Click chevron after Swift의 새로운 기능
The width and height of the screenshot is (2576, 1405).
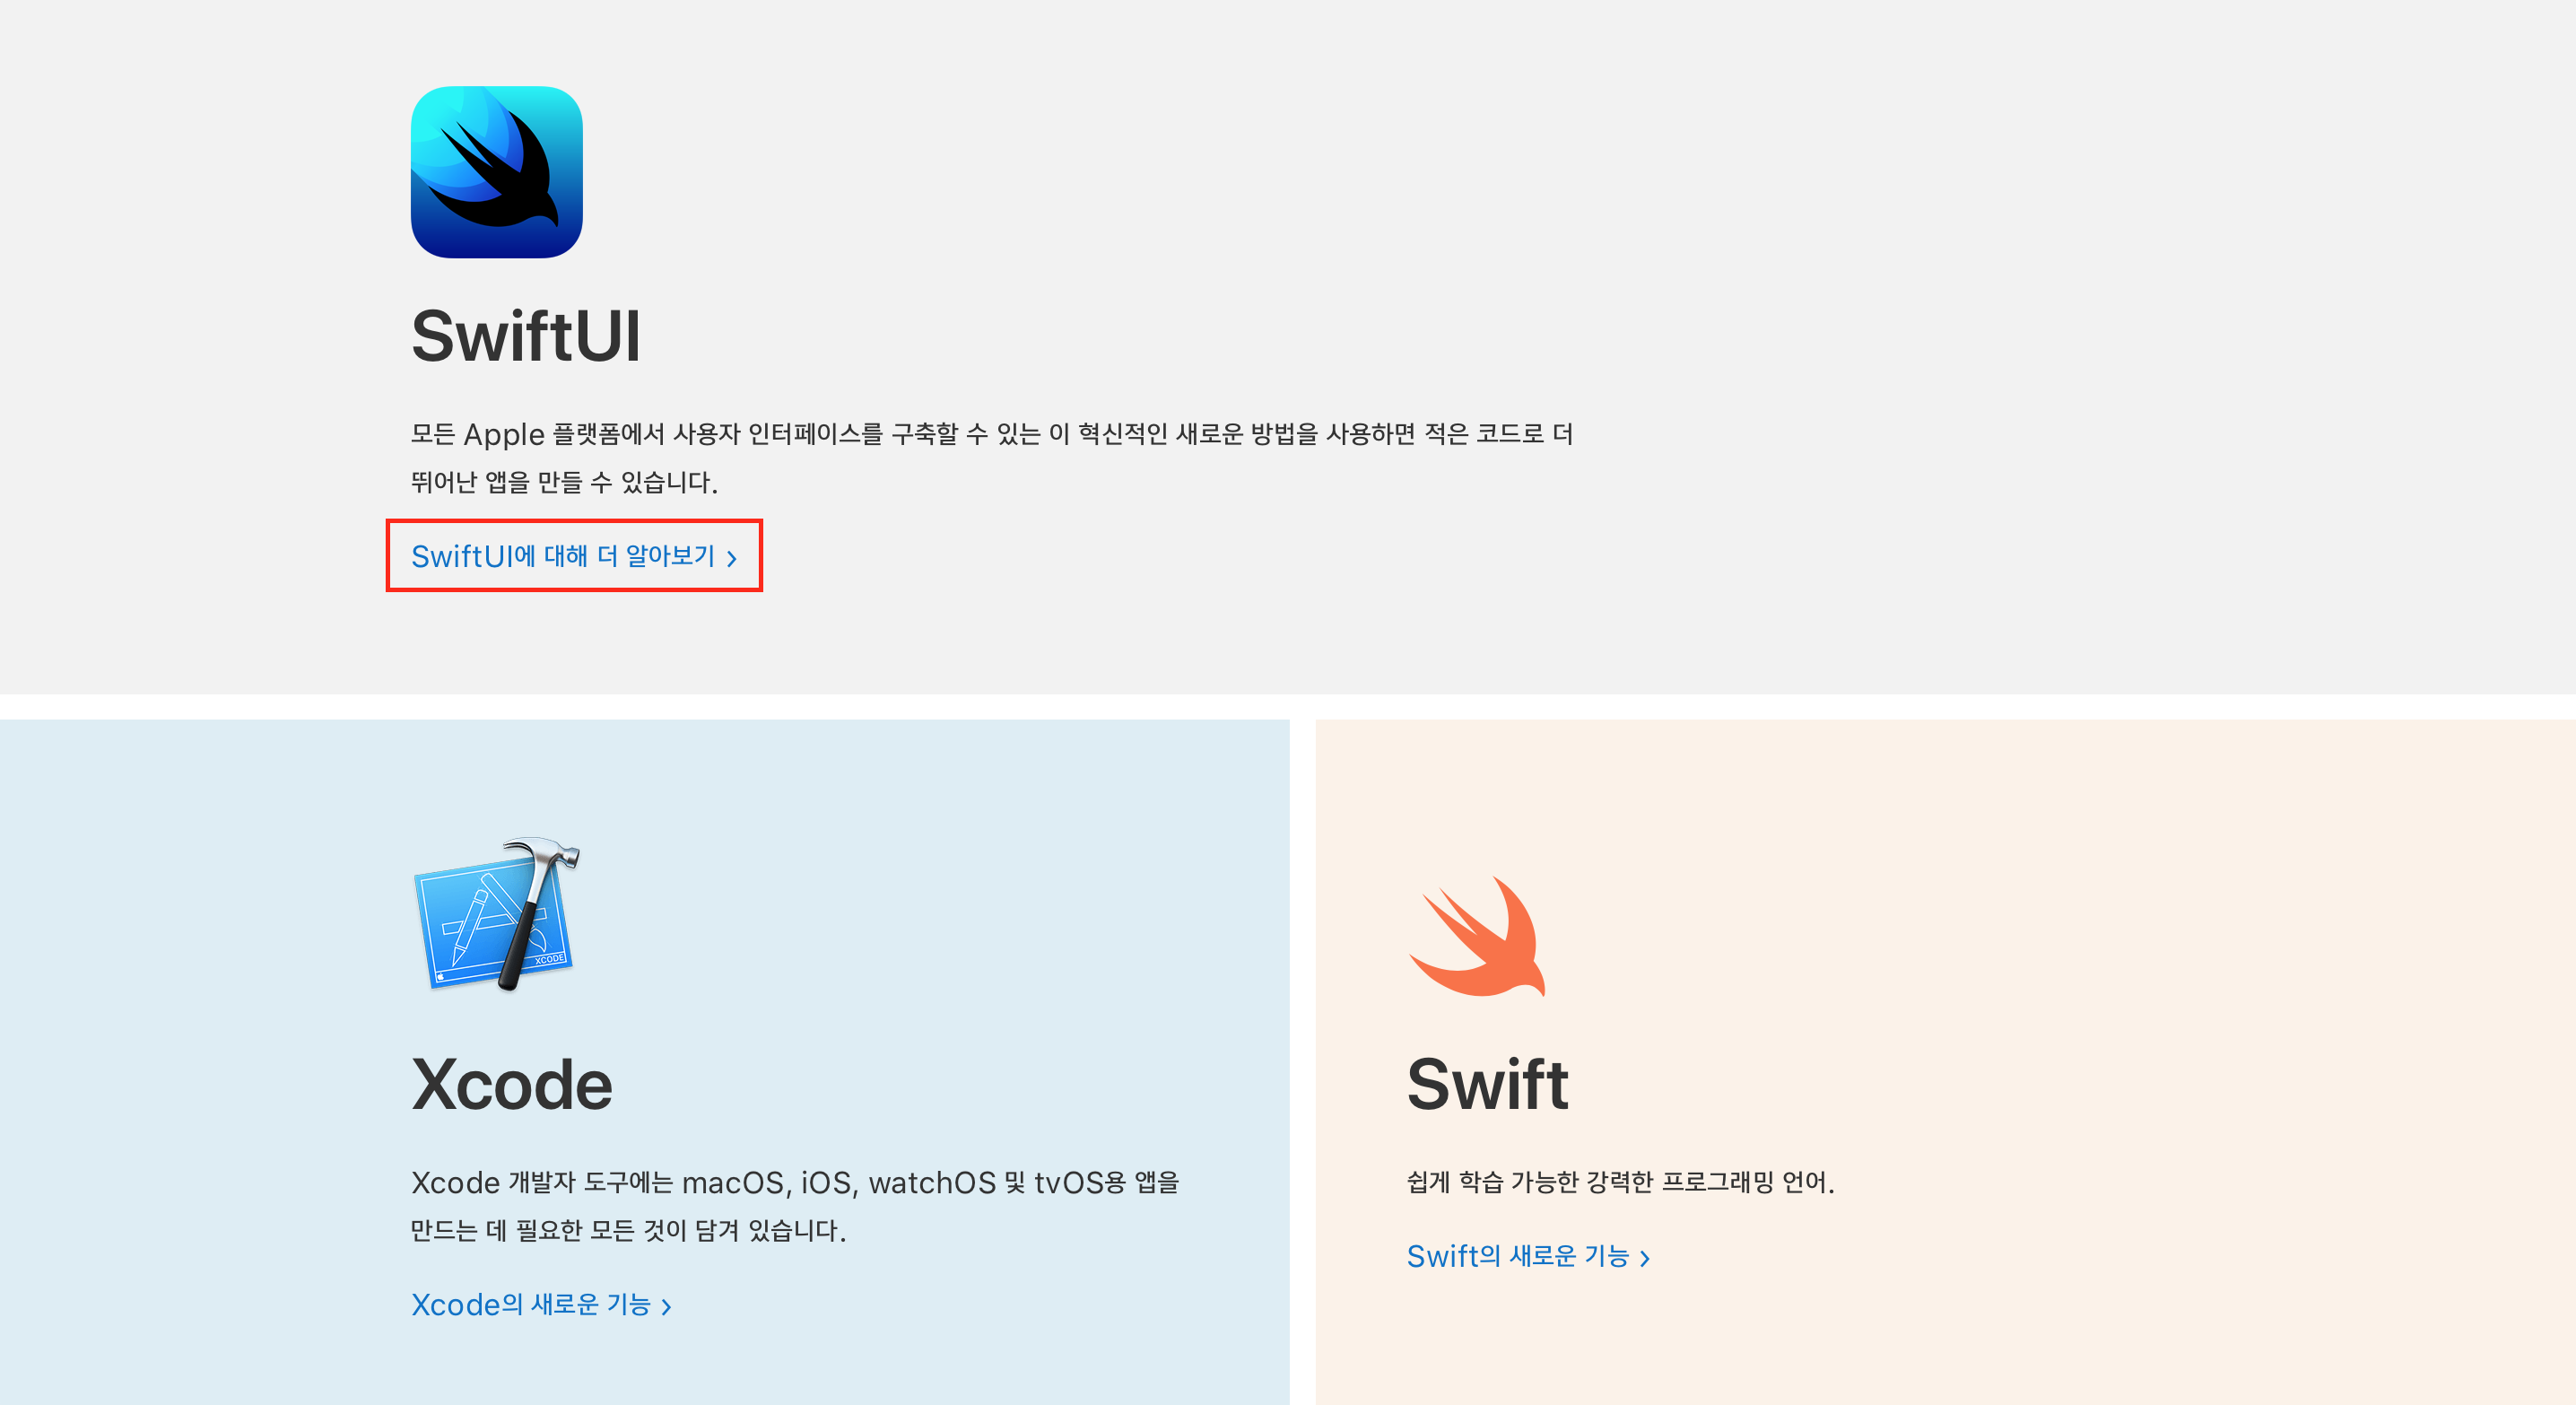[1644, 1258]
